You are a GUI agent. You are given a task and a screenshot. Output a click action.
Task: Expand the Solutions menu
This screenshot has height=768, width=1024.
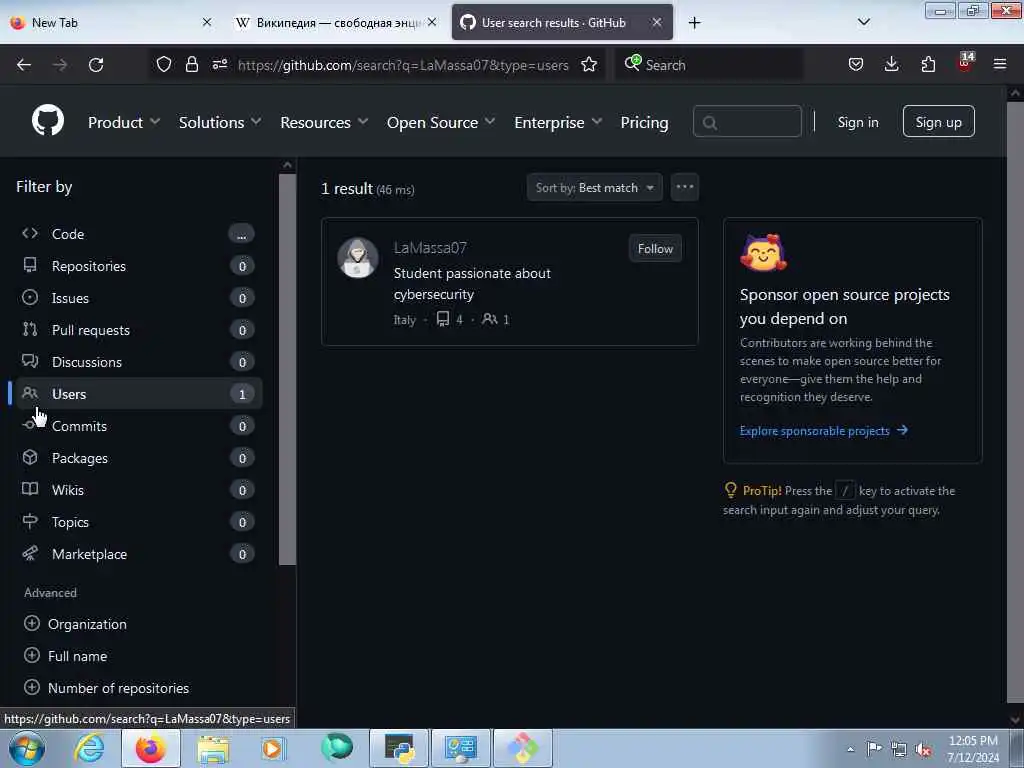coord(220,122)
